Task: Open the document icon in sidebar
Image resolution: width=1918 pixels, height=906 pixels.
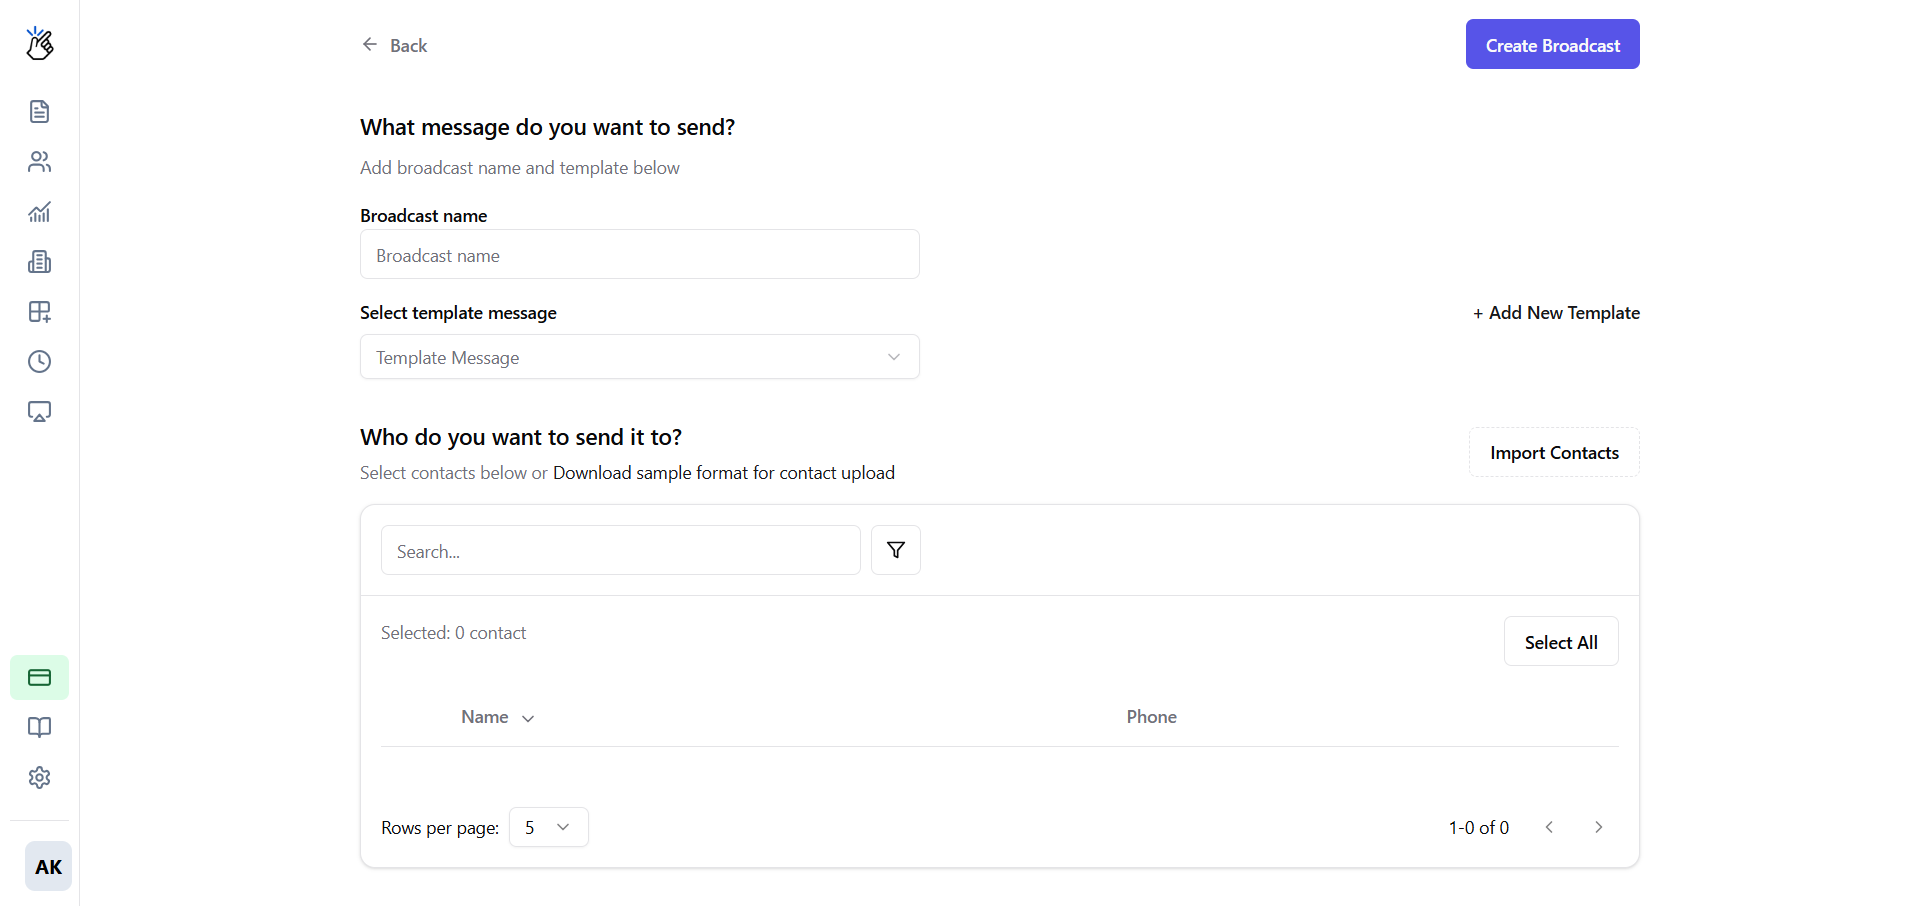Action: 39,111
